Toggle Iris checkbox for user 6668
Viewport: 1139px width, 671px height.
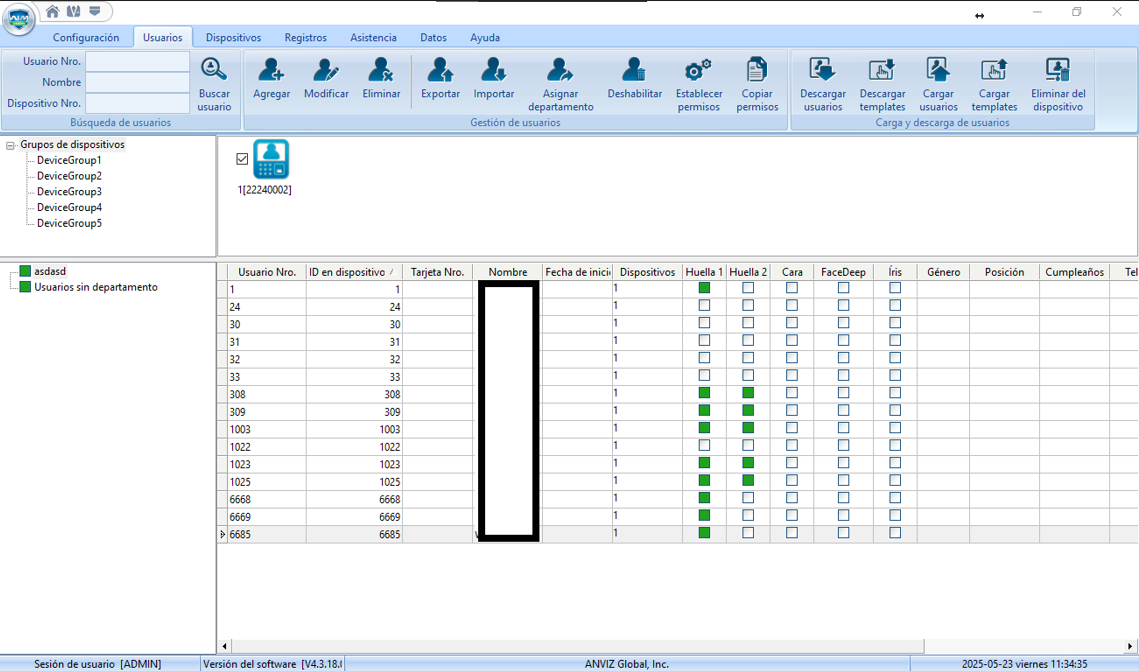pyautogui.click(x=895, y=498)
